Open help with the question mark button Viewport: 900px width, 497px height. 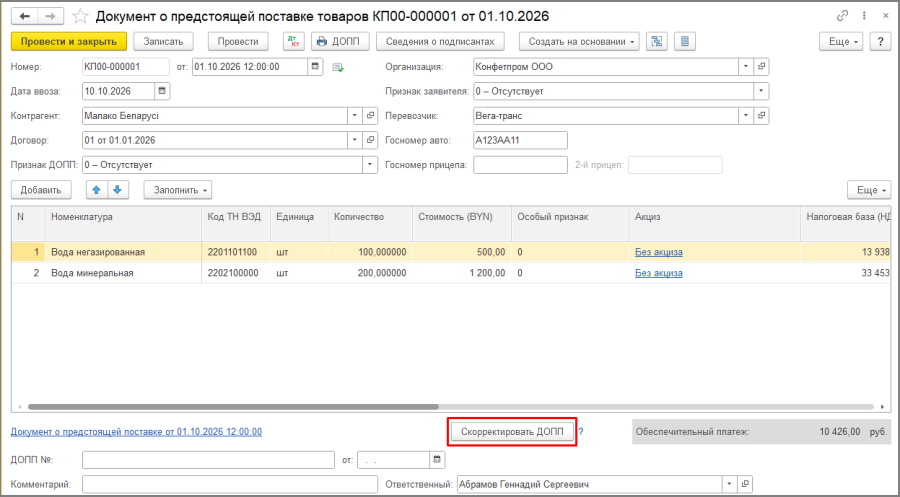pos(880,41)
